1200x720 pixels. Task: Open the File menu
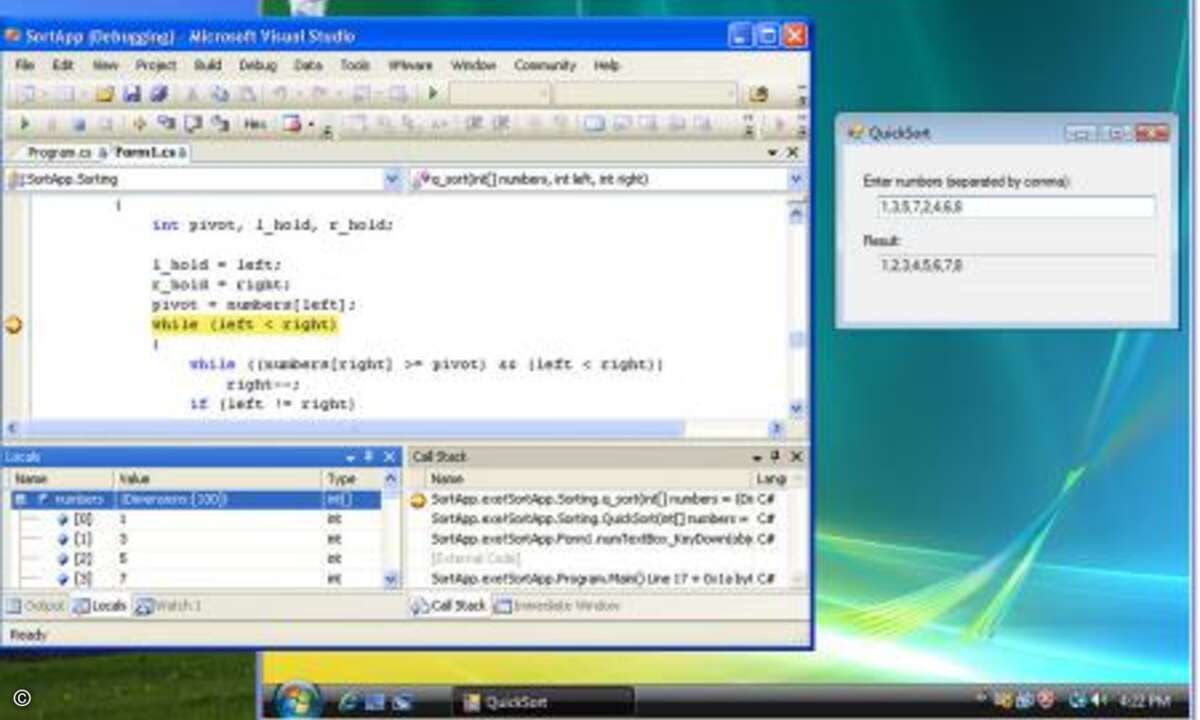pos(25,65)
